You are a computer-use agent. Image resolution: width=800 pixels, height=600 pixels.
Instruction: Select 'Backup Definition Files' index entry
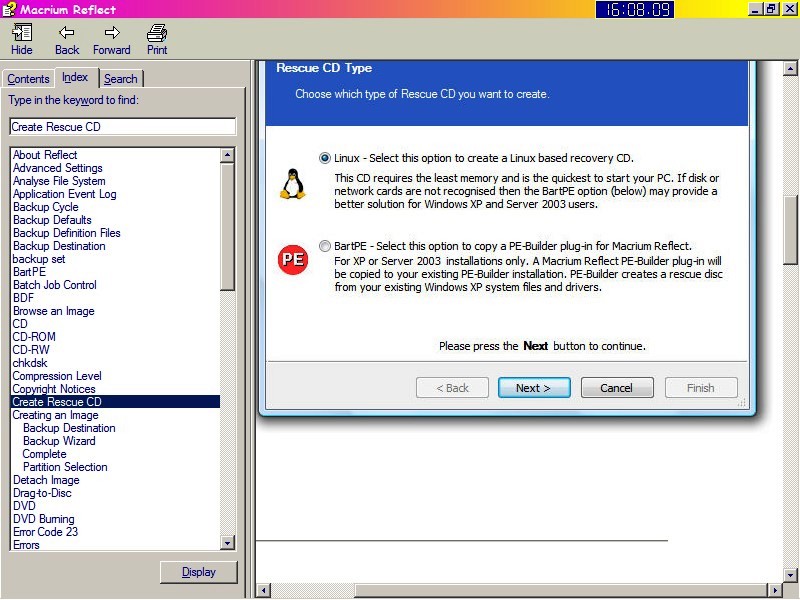[x=67, y=233]
